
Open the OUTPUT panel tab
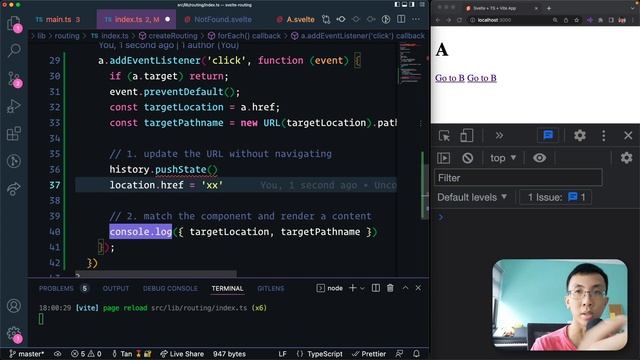click(x=116, y=289)
